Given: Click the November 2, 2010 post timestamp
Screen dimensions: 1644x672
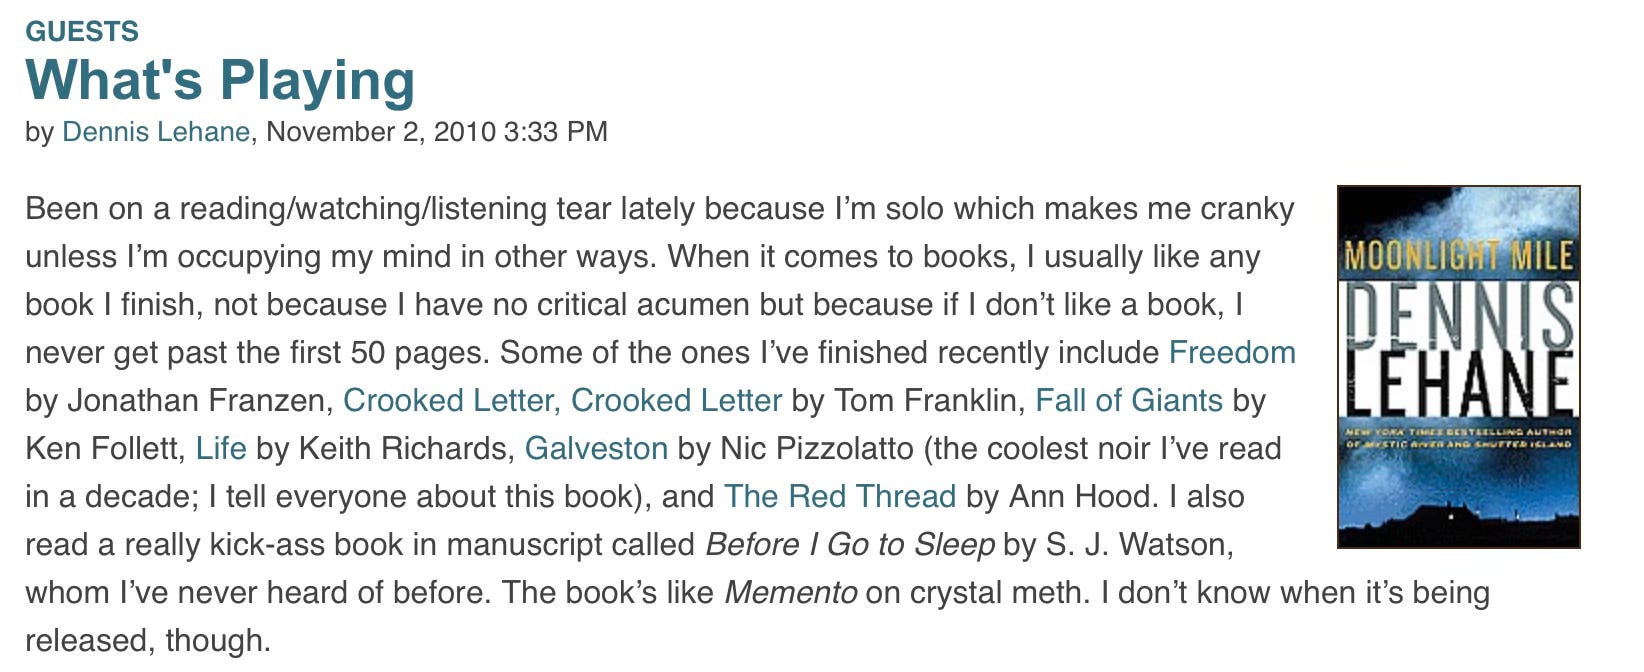Looking at the screenshot, I should 437,132.
